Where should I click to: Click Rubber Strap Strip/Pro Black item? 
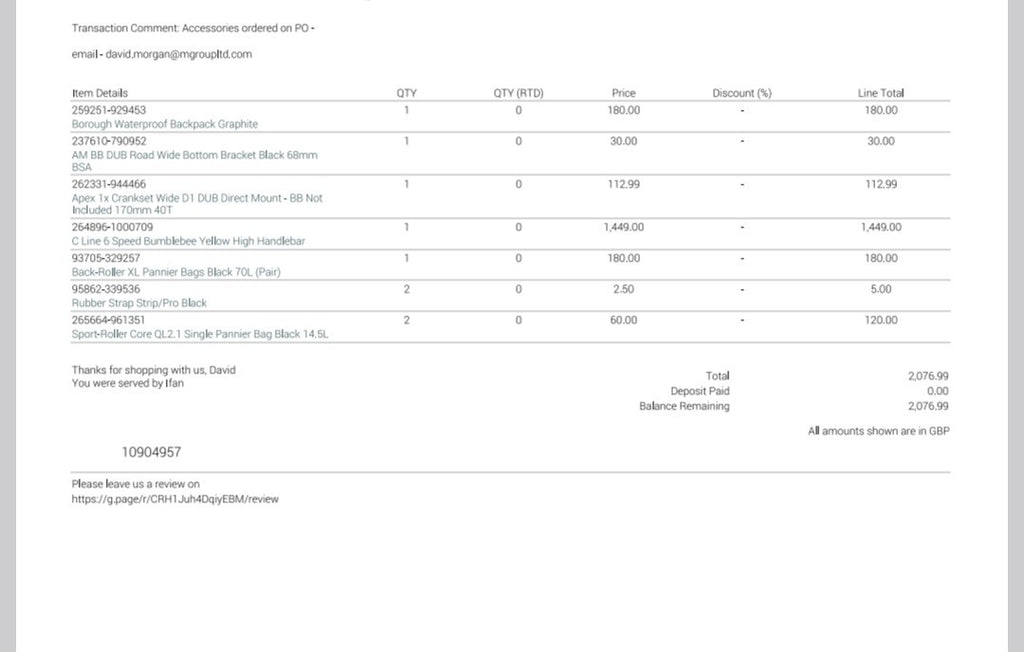(x=139, y=303)
